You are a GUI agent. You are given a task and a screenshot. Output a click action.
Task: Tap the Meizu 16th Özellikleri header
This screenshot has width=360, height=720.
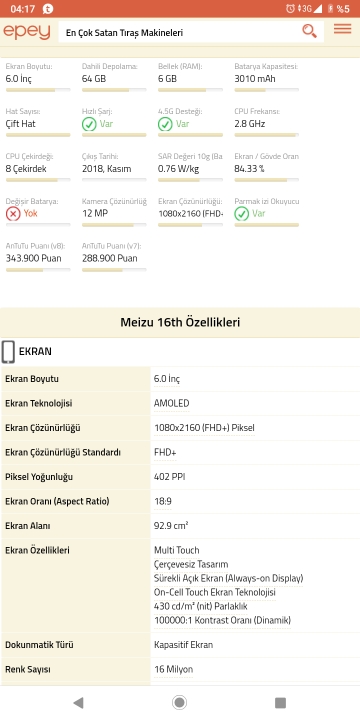click(x=180, y=322)
